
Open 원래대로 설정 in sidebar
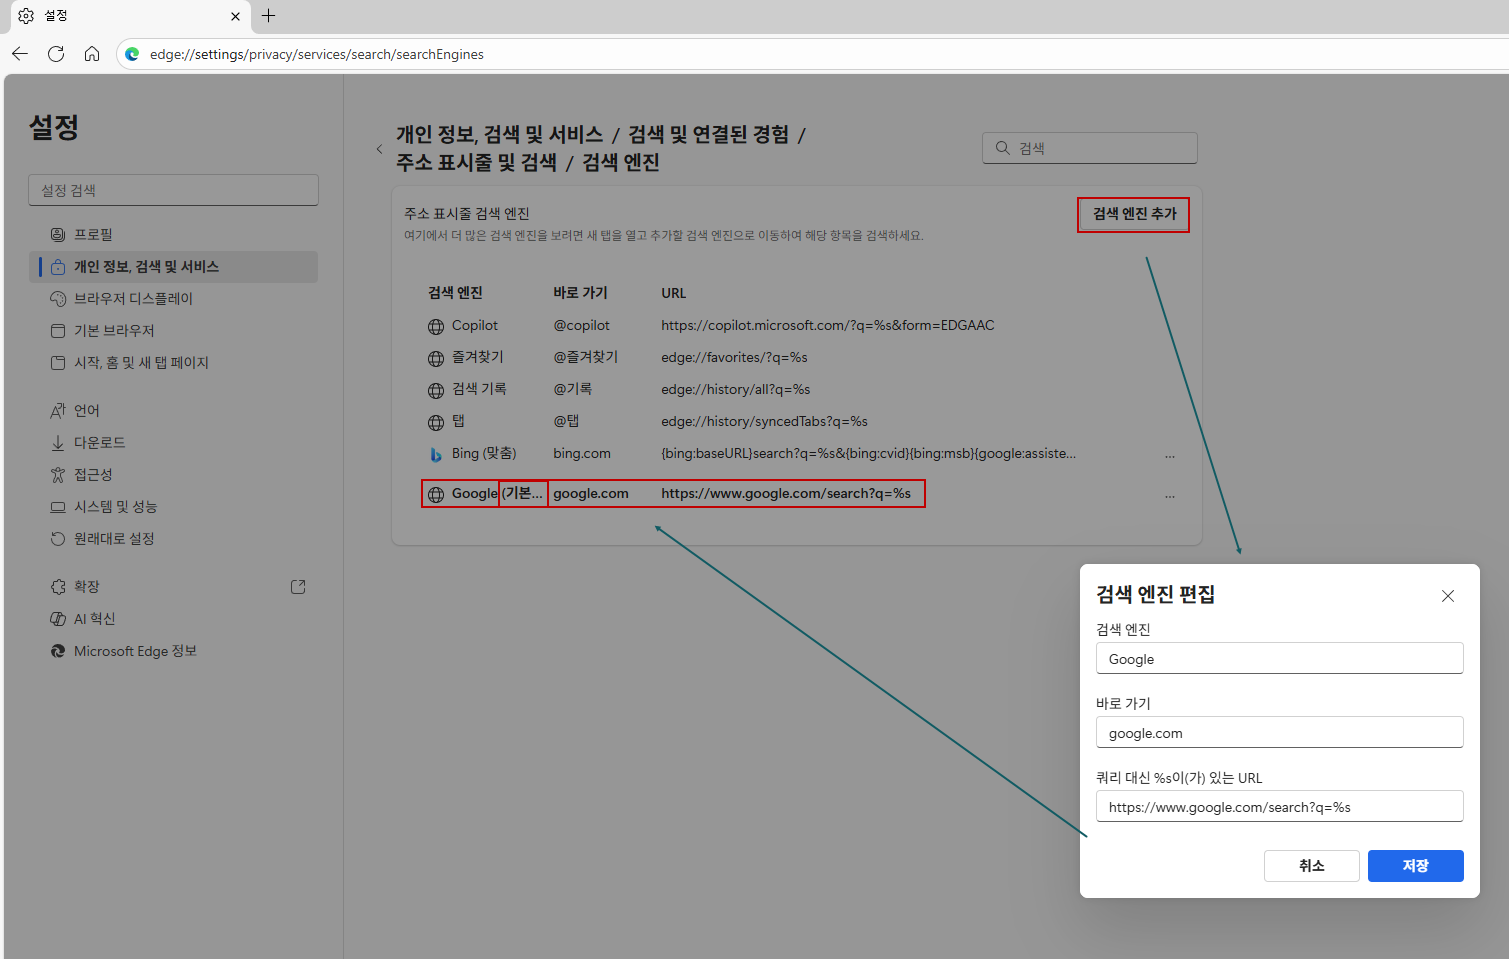174,538
